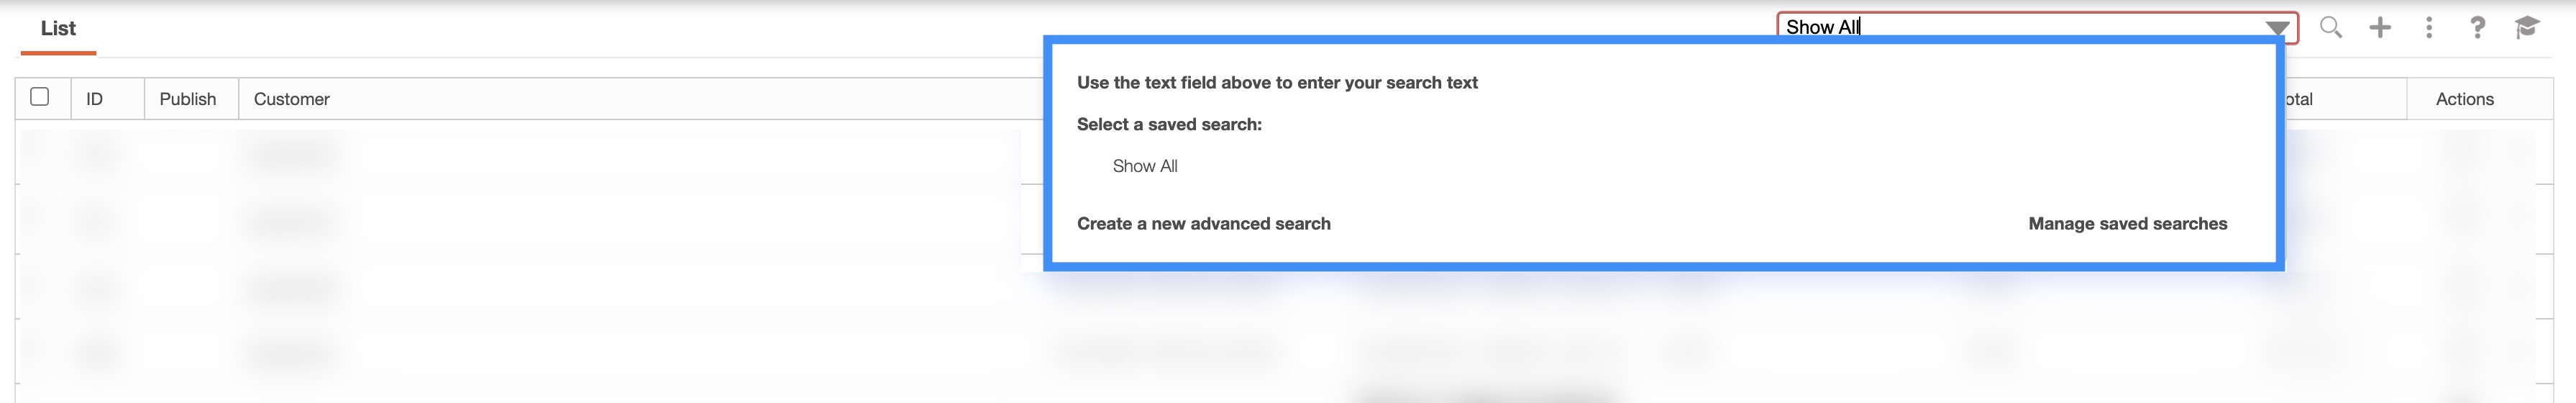Click the "Use the text field above" hint
Viewport: 2576px width, 403px height.
(x=1277, y=83)
